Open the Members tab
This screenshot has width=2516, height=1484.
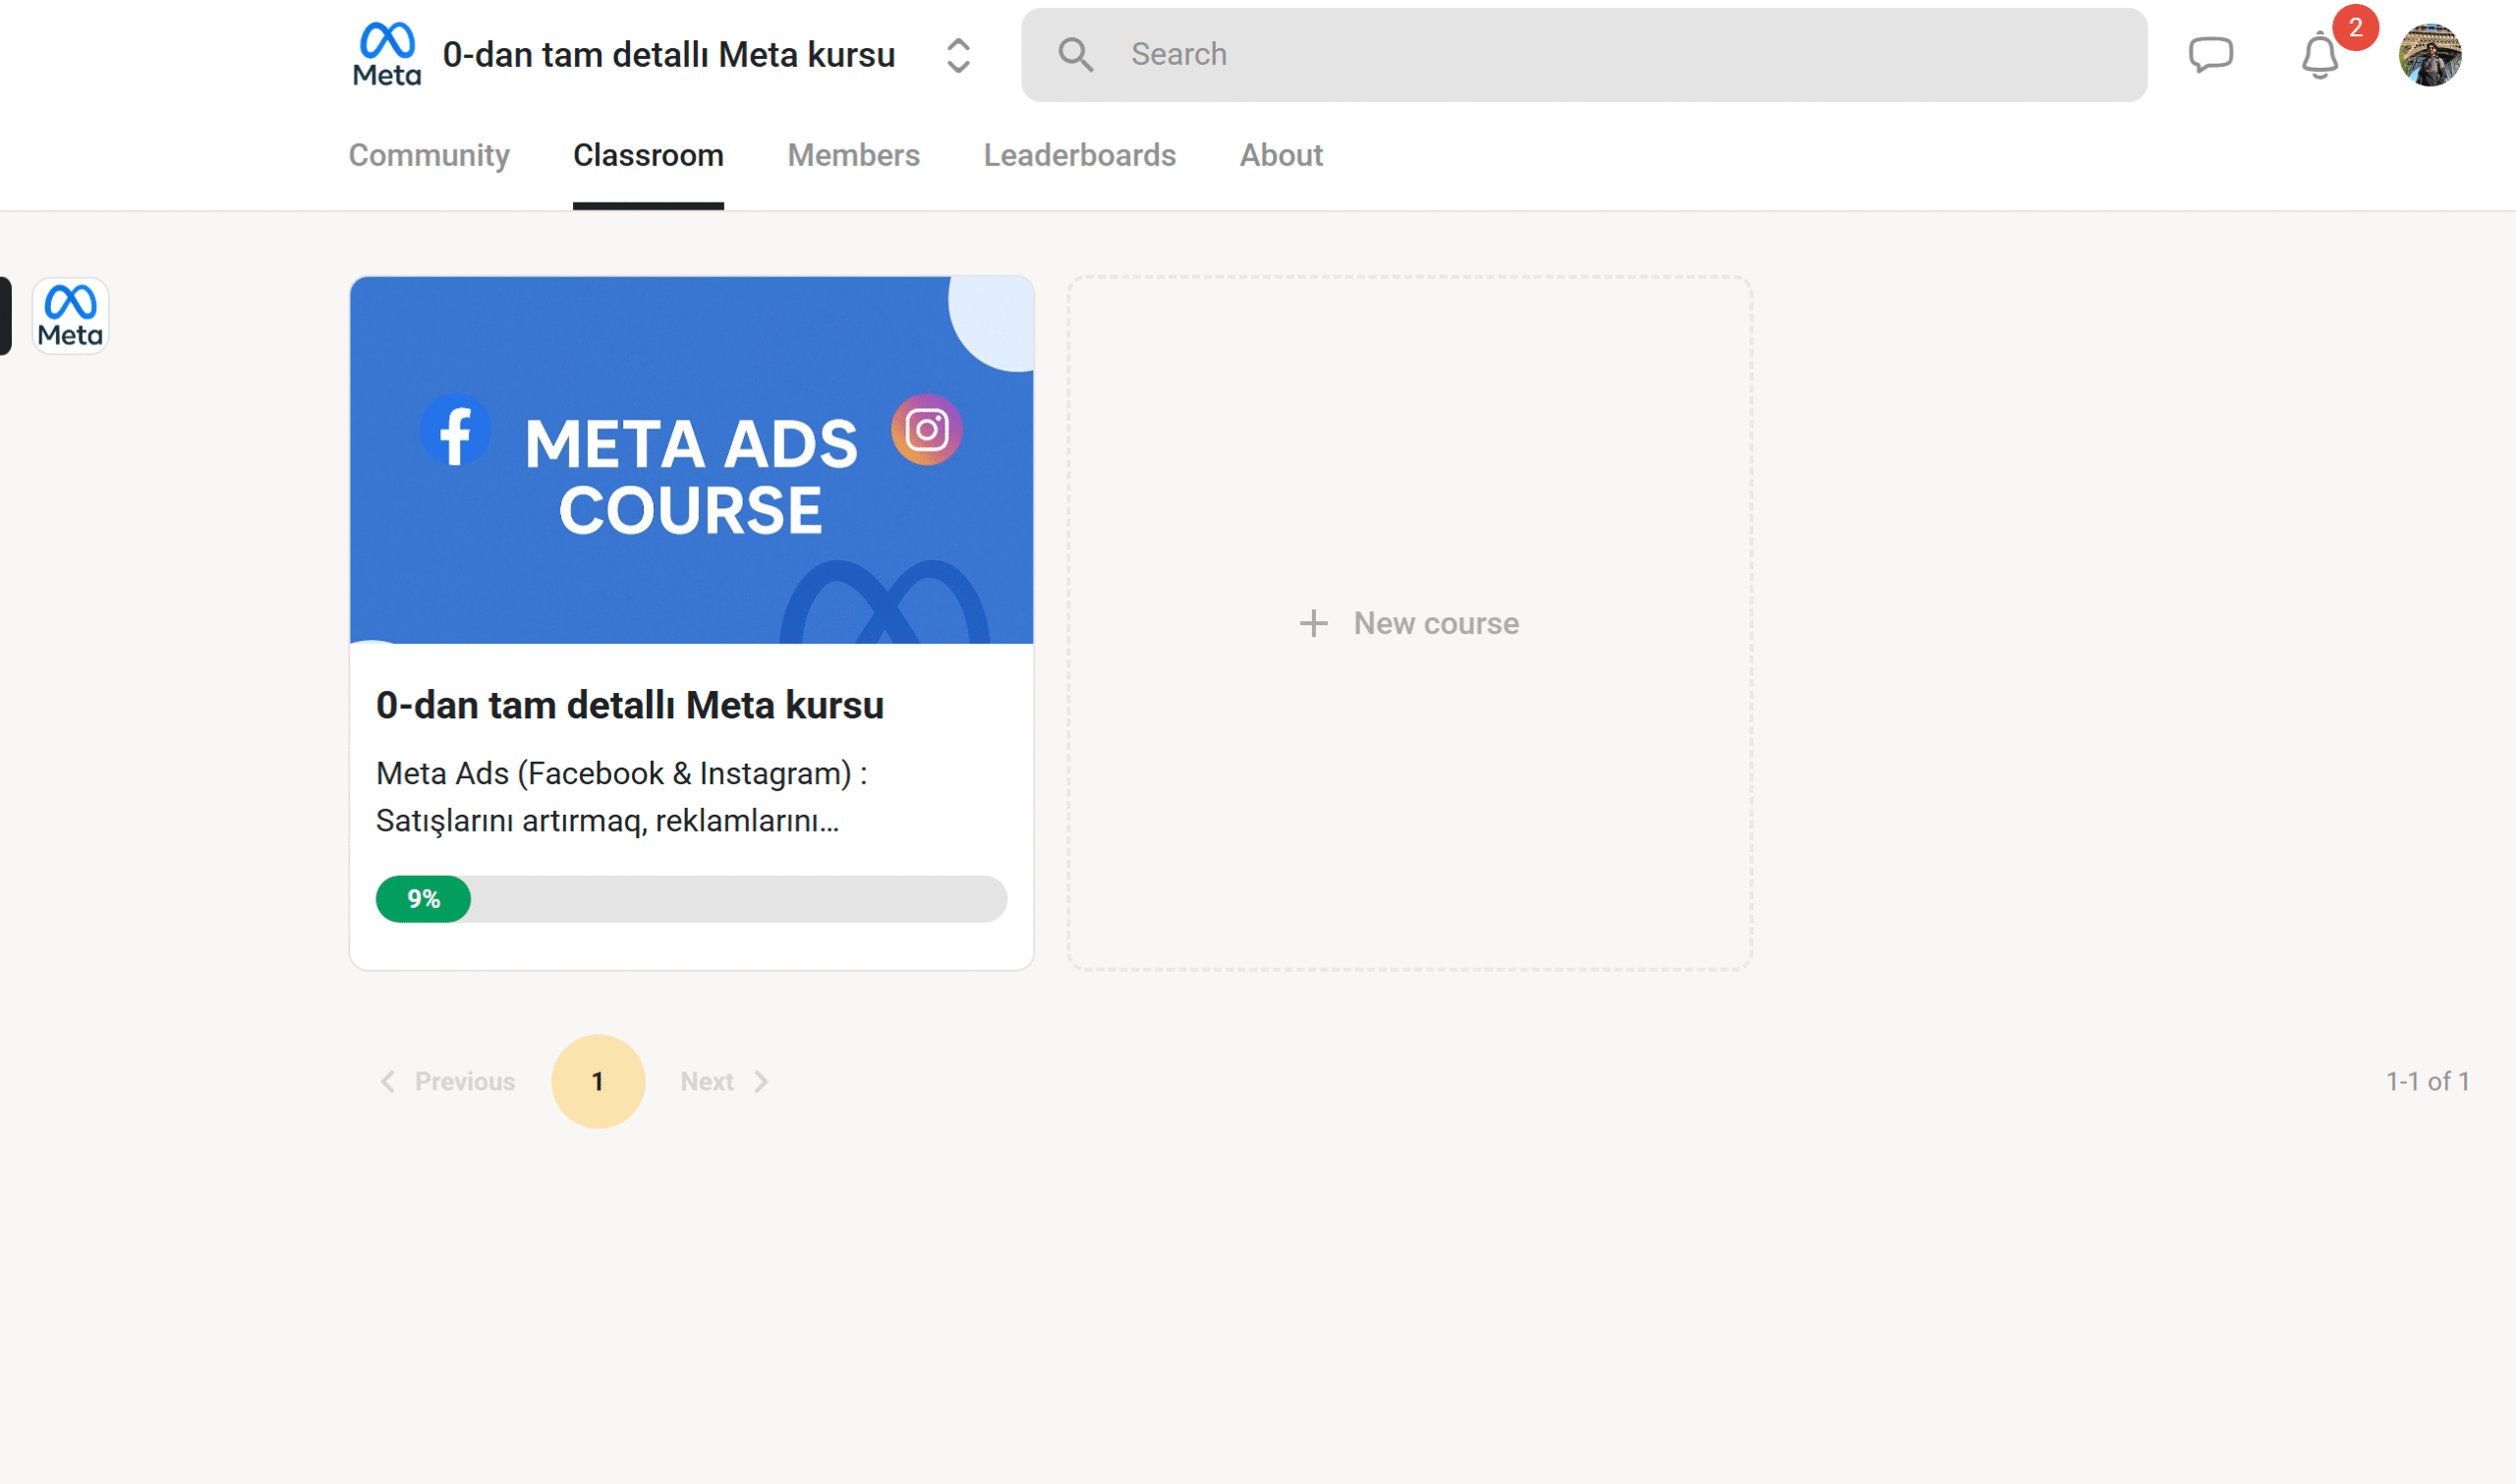point(853,155)
